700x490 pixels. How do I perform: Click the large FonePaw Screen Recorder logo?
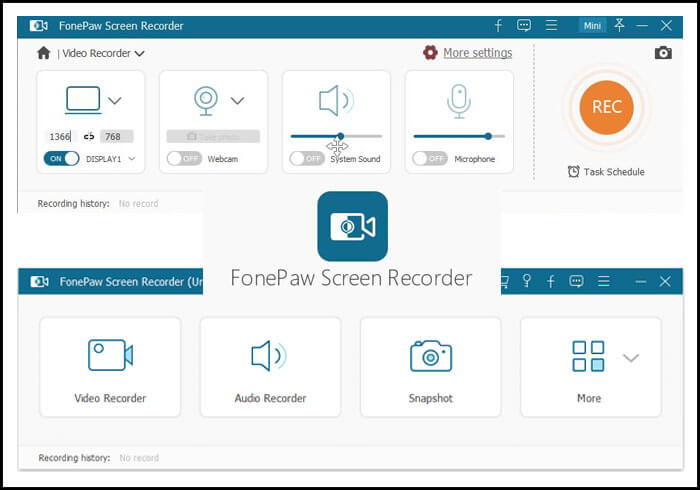point(352,226)
